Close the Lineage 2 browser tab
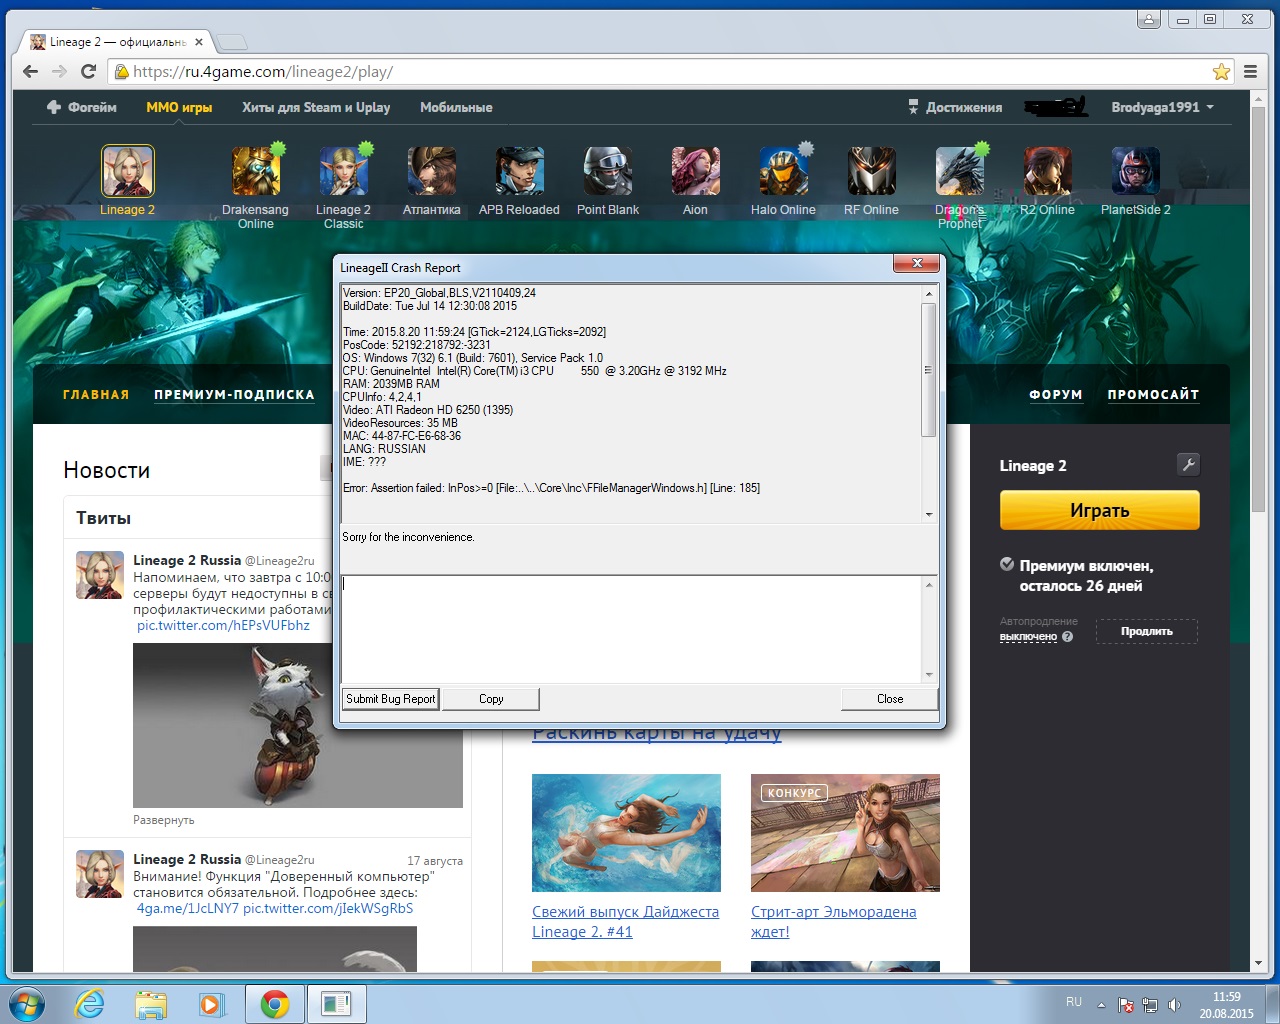The image size is (1280, 1024). (199, 42)
